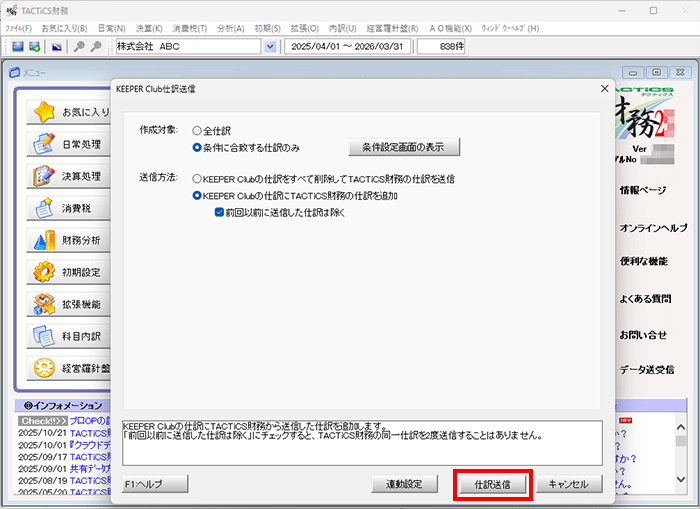Uncheck 前回以前に送信した仕訳は除く checkbox
This screenshot has width=700, height=509.
point(220,212)
